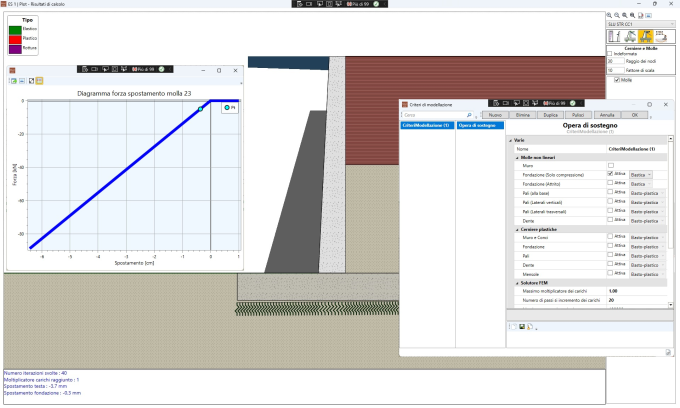Select Opera di sostegno category item
The width and height of the screenshot is (680, 408).
click(480, 125)
